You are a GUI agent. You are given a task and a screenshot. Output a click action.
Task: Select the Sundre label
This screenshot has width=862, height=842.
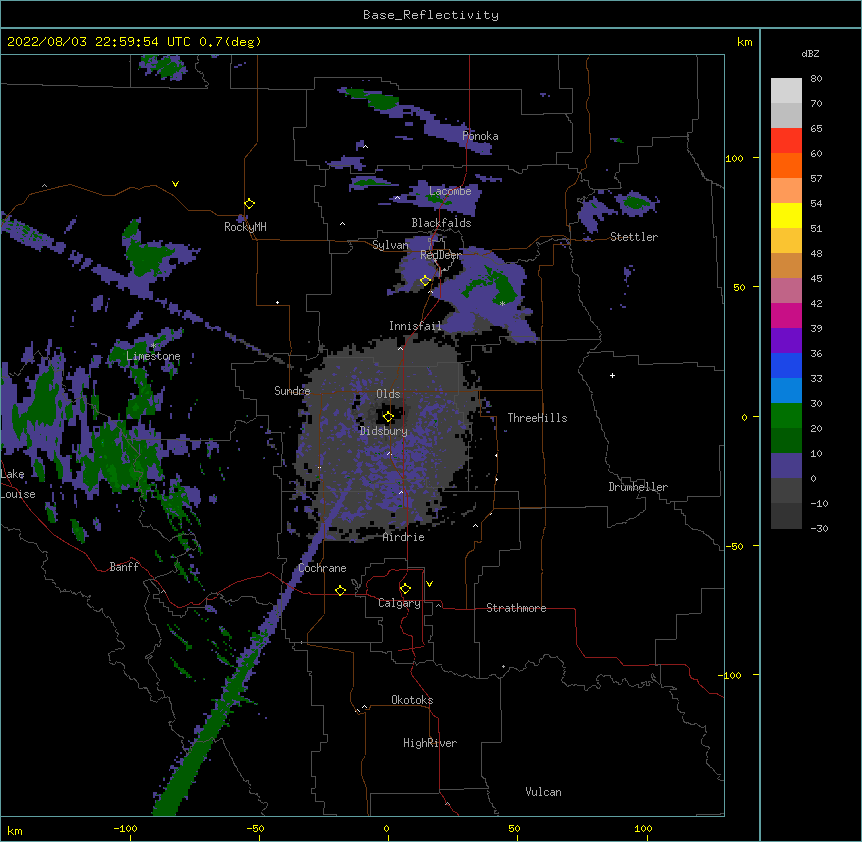click(292, 391)
